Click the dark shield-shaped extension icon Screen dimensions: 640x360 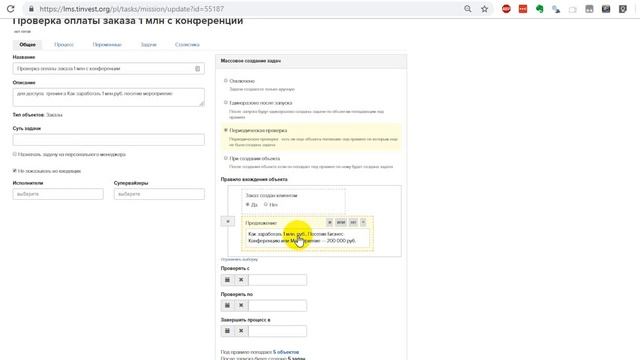tap(622, 9)
